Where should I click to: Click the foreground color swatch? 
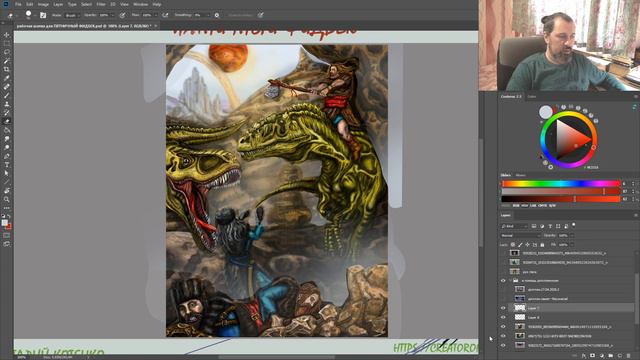(x=4, y=223)
